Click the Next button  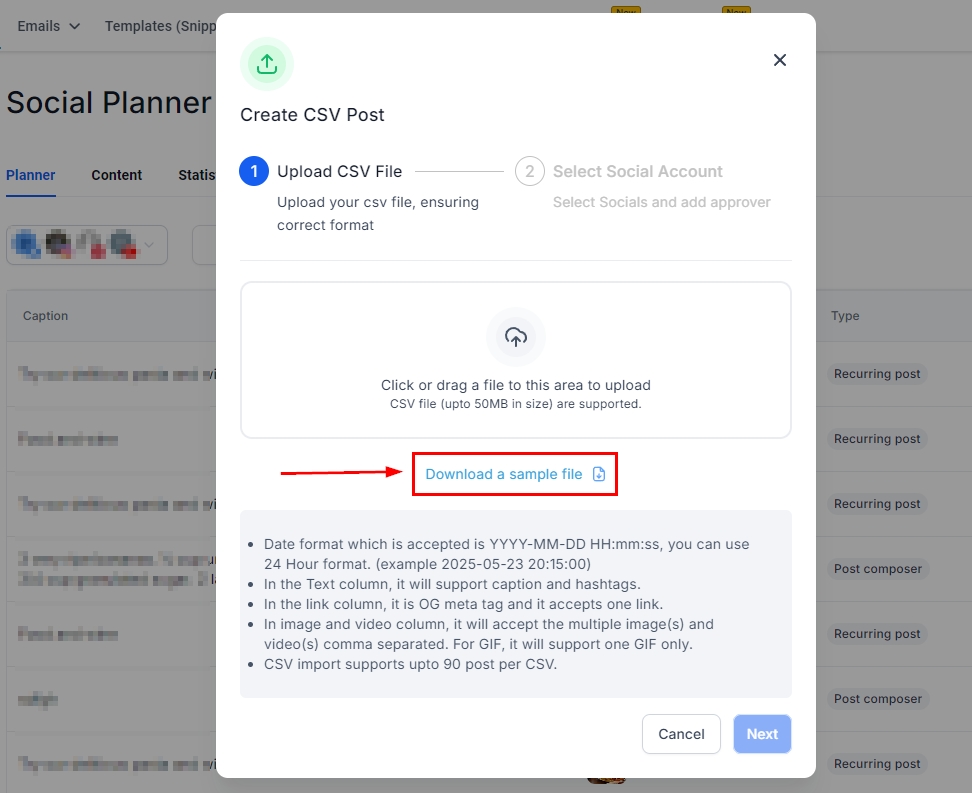pyautogui.click(x=762, y=734)
